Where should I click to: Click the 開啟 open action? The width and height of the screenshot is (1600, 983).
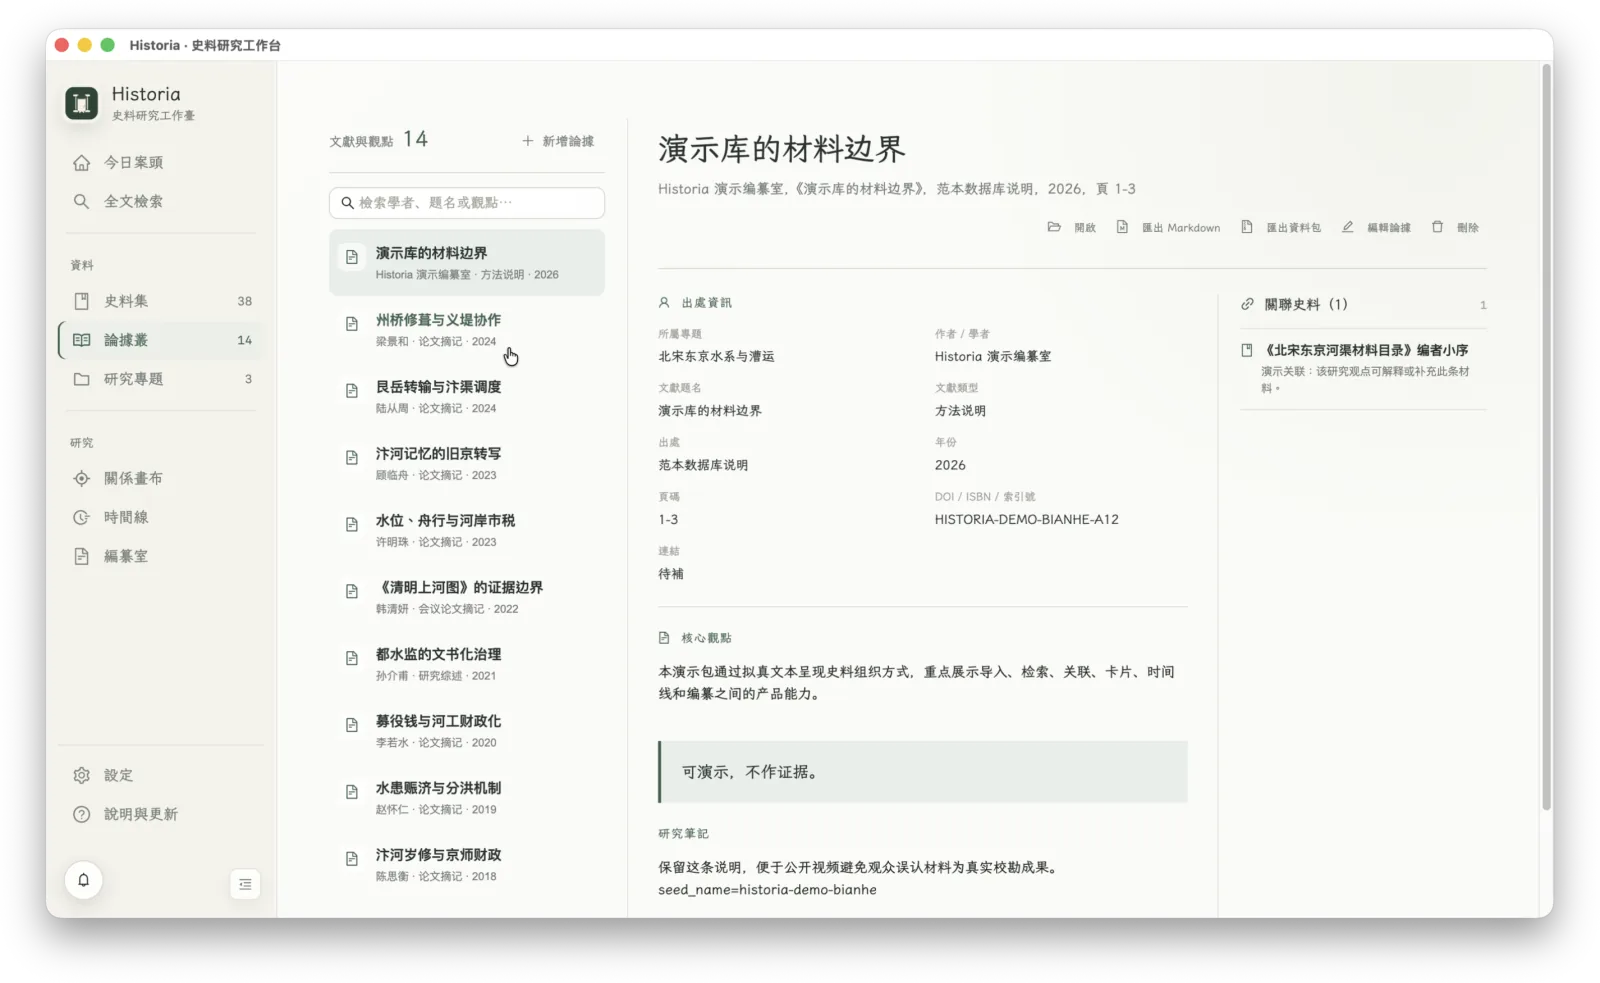coord(1072,227)
